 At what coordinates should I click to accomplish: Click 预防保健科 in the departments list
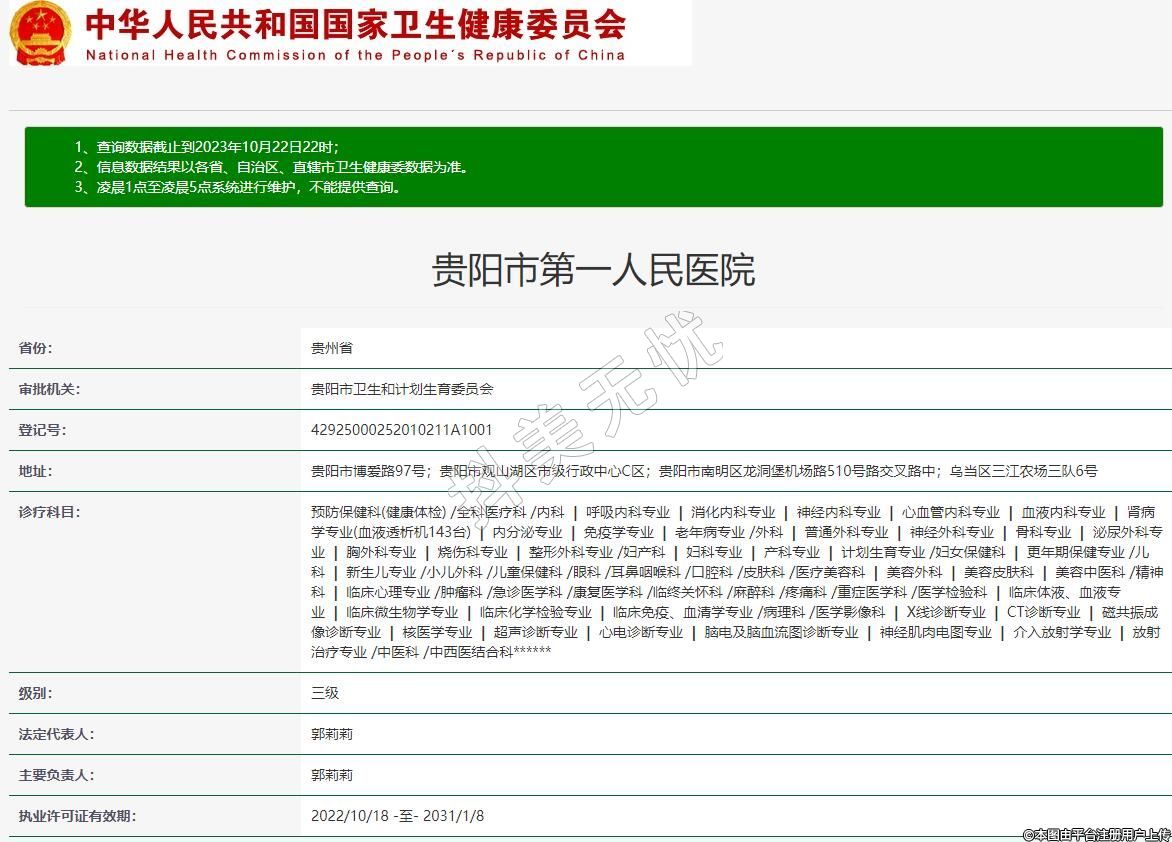pos(345,512)
